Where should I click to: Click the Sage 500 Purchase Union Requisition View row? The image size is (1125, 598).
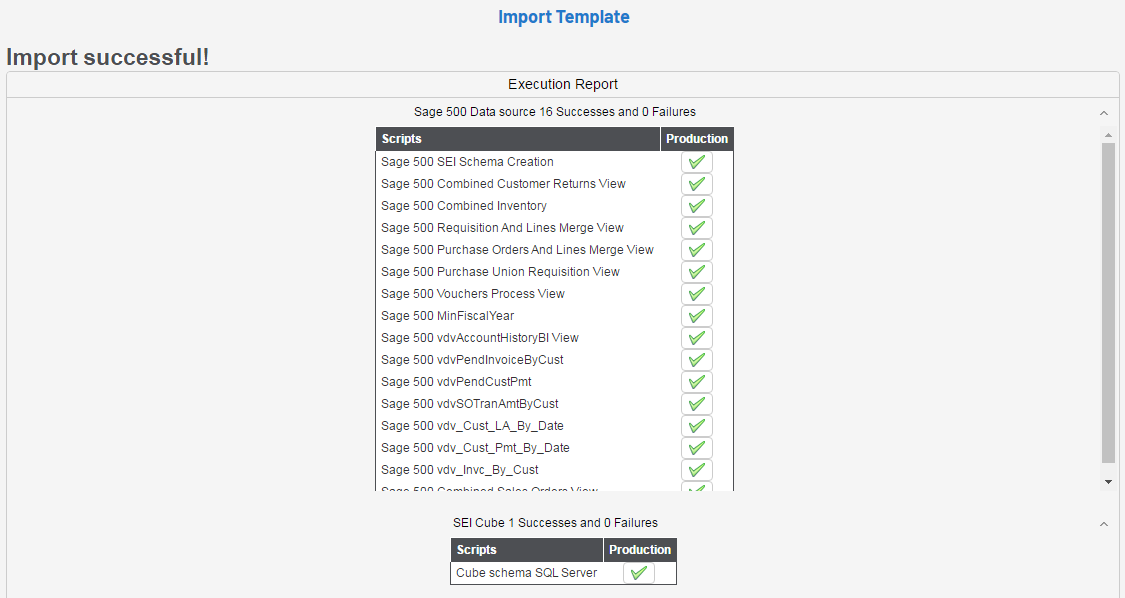(x=500, y=272)
